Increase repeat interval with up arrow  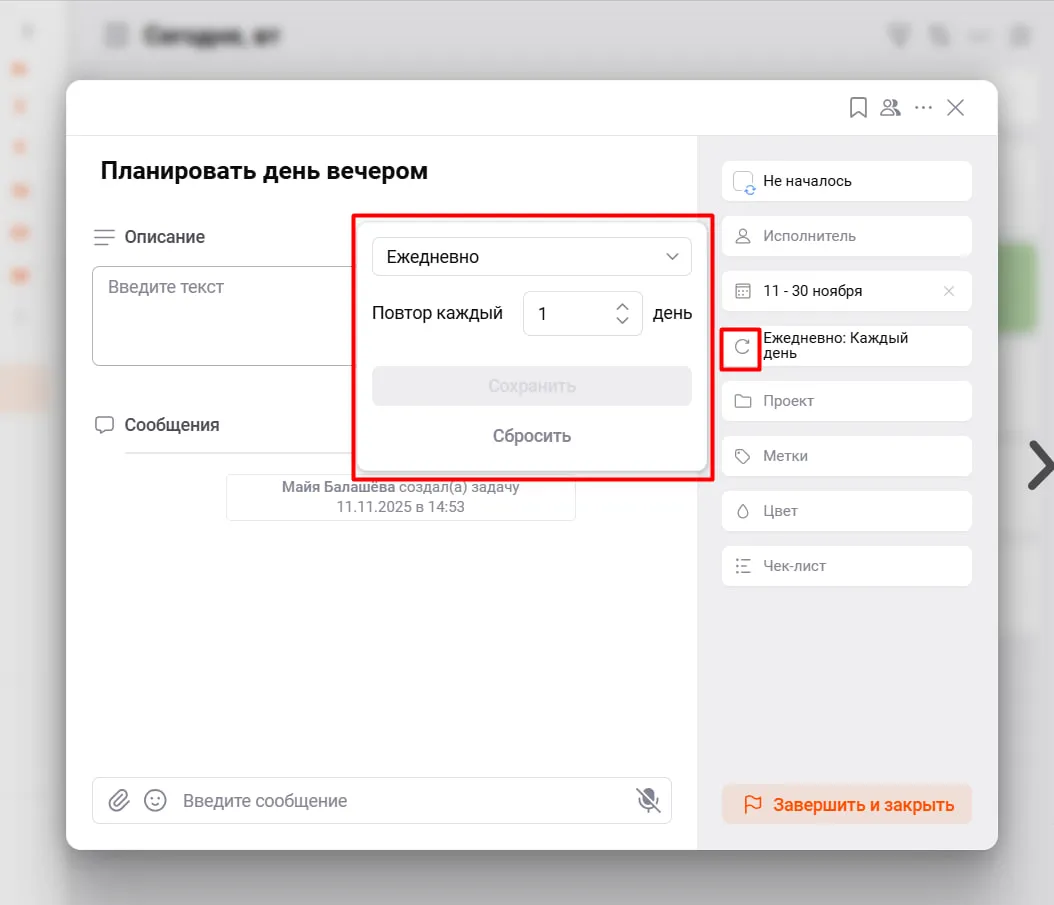pos(622,307)
